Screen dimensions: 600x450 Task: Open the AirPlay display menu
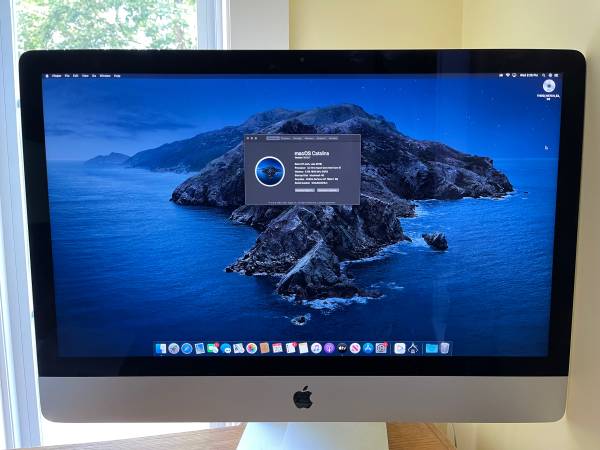514,75
